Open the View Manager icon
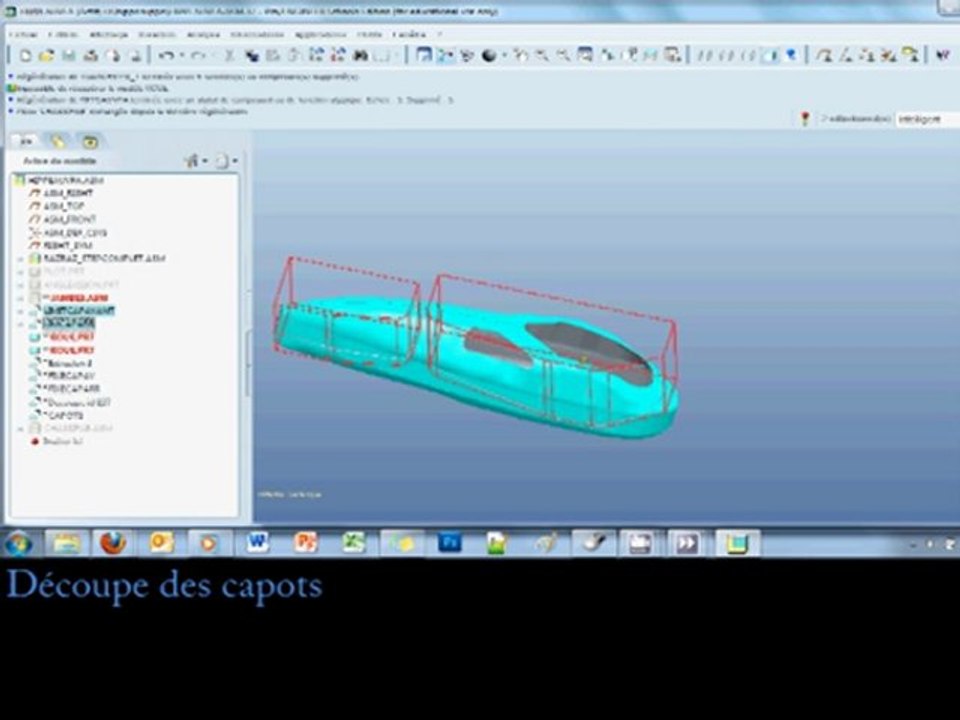 click(x=673, y=56)
